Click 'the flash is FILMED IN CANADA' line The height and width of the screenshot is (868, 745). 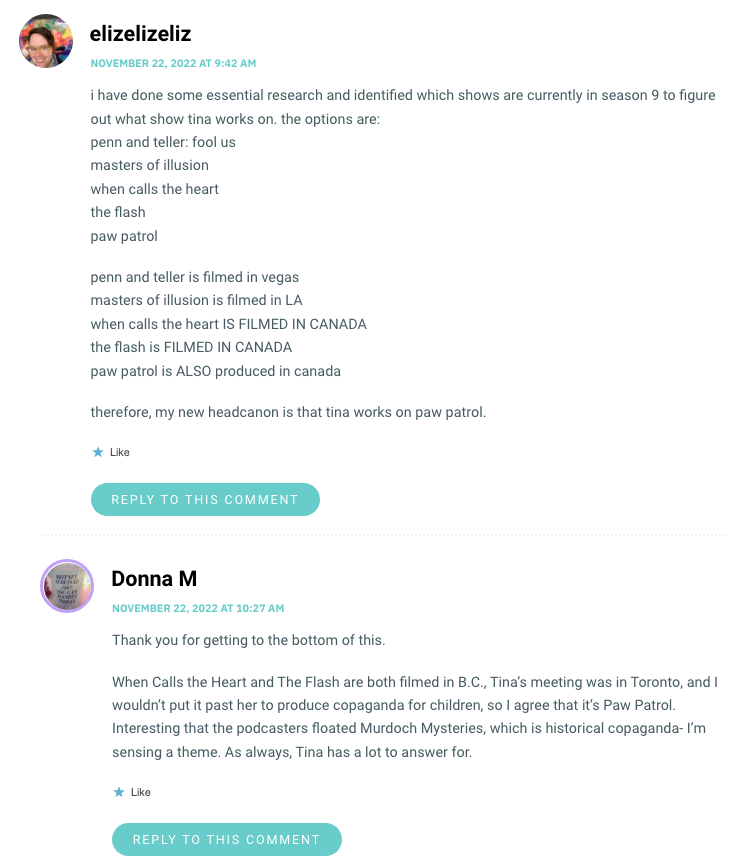coord(192,348)
